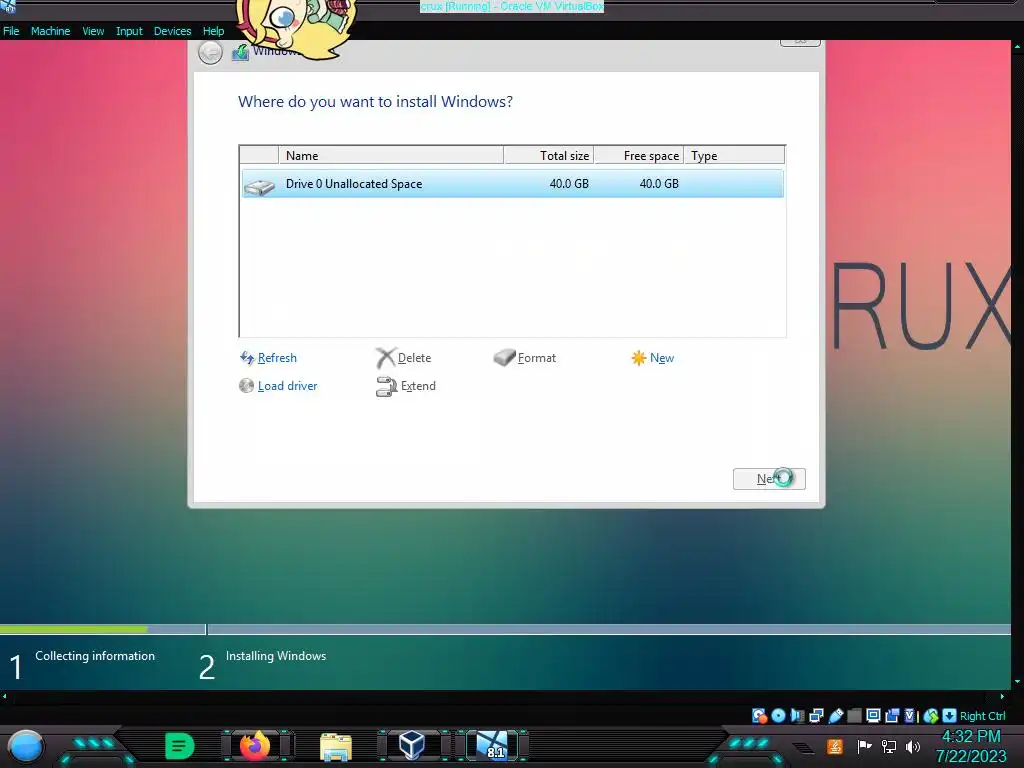Viewport: 1024px width, 768px height.
Task: Click the volume speaker tray icon
Action: click(x=913, y=746)
